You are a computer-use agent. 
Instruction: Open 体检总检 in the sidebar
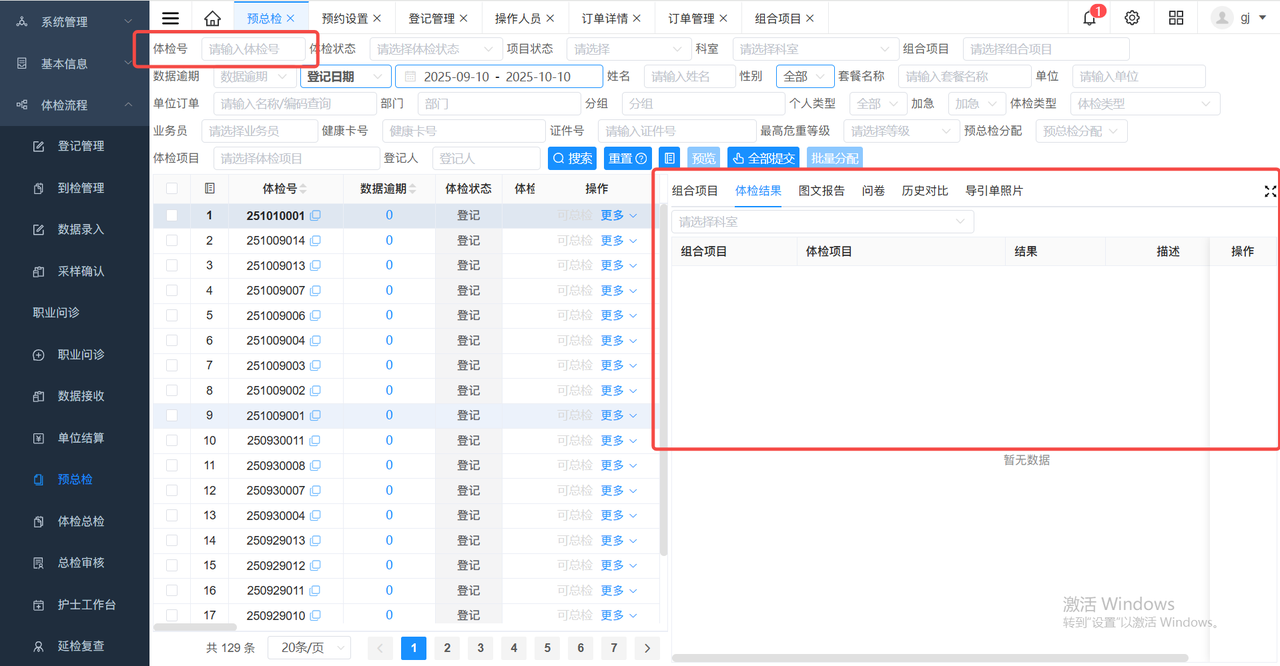[81, 521]
